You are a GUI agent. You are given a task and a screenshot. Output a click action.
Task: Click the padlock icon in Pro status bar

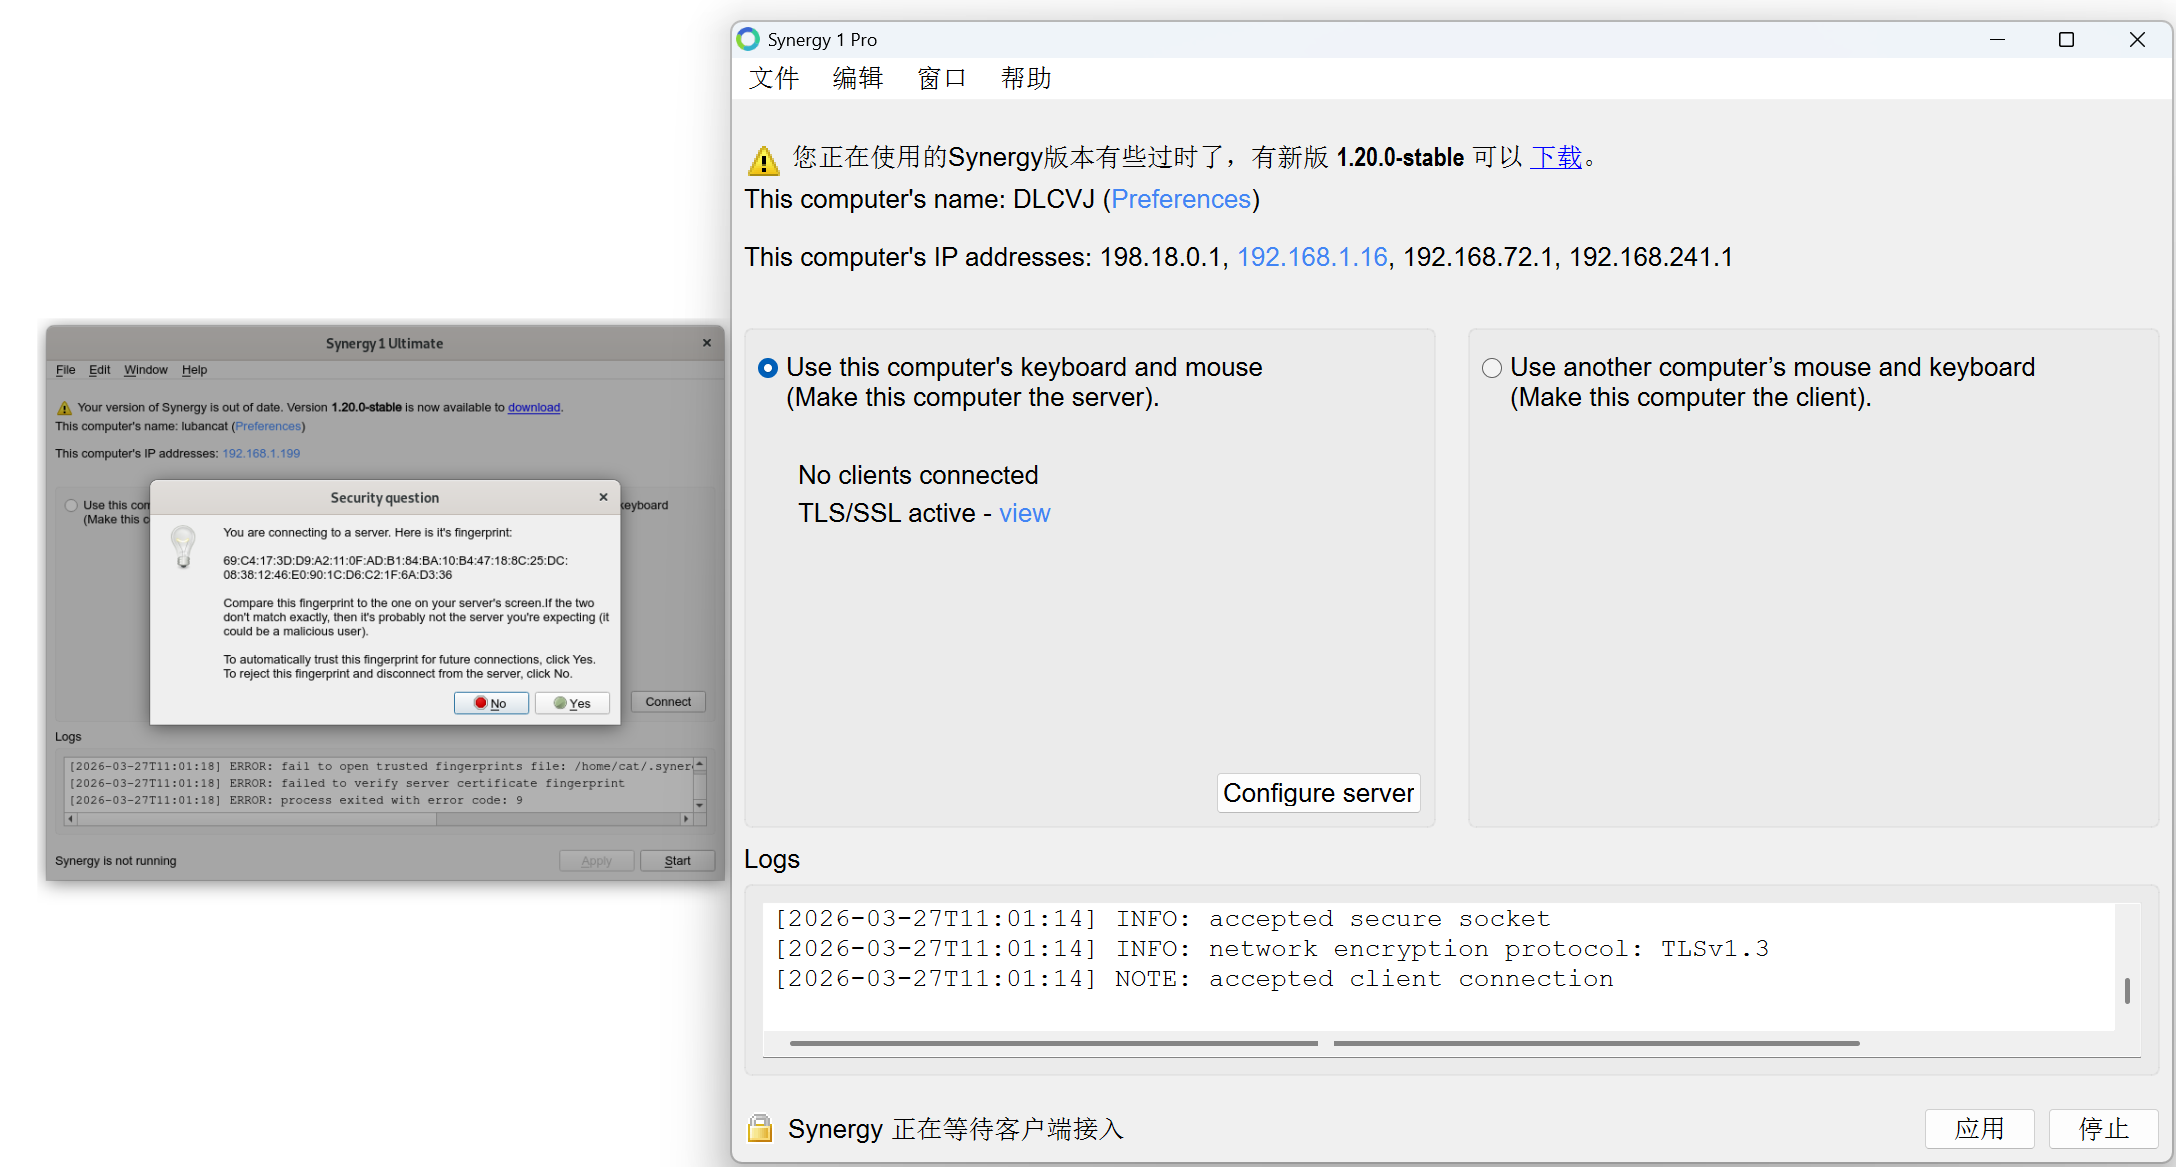pos(760,1129)
